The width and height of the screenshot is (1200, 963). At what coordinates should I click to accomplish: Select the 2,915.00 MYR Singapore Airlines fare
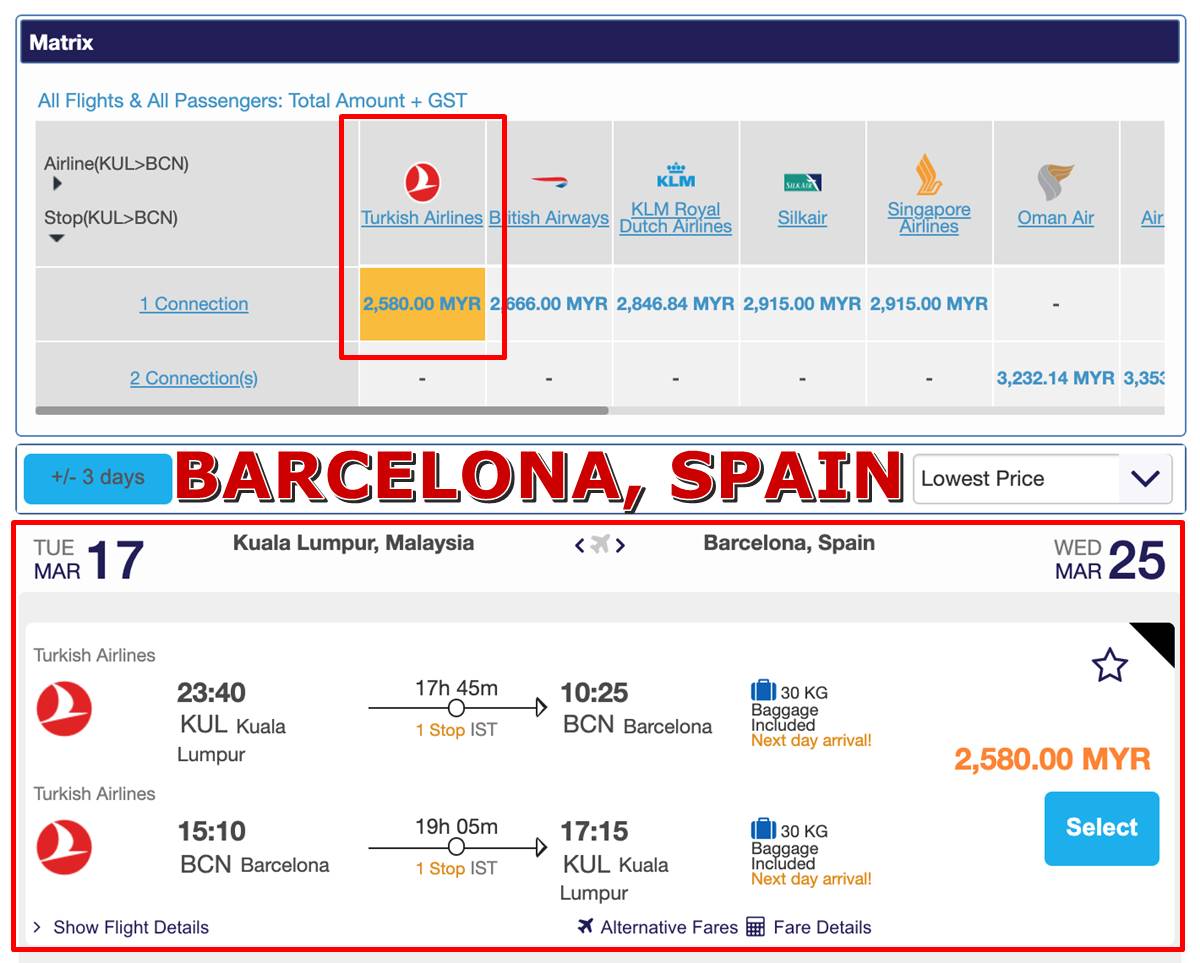click(x=929, y=304)
